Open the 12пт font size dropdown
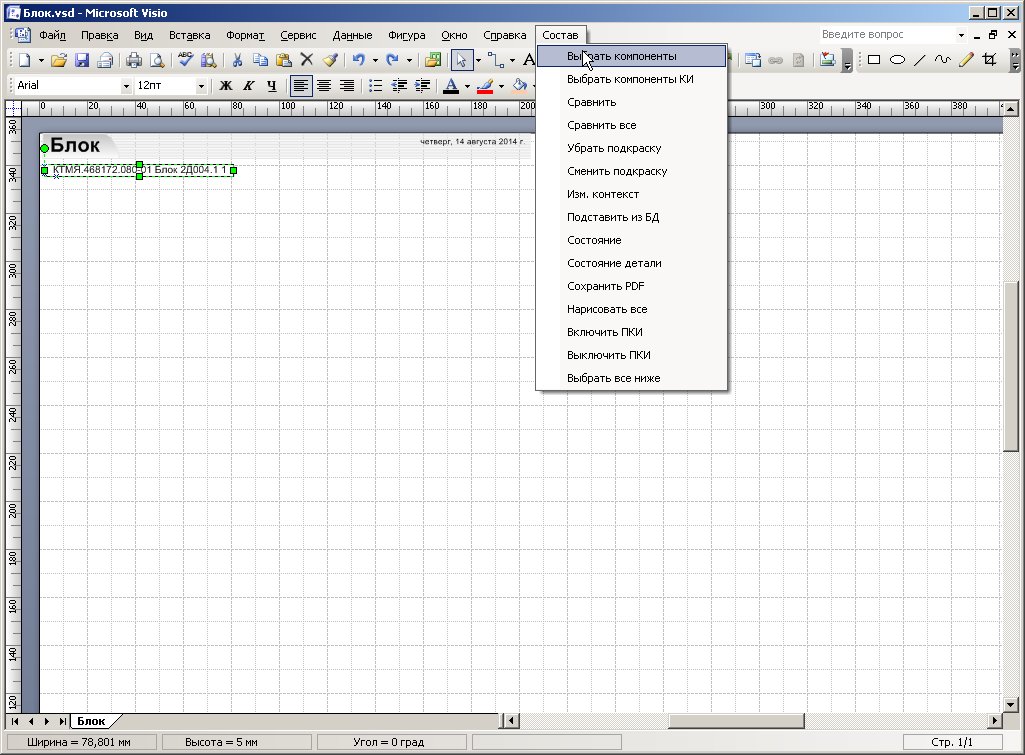Viewport: 1025px width, 755px height. 201,86
